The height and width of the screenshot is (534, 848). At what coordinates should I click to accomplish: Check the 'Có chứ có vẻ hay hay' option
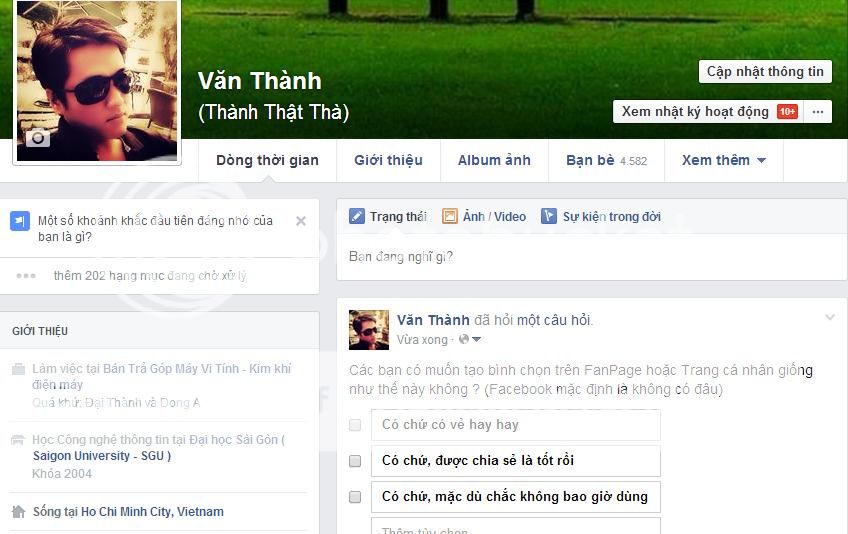(x=355, y=425)
